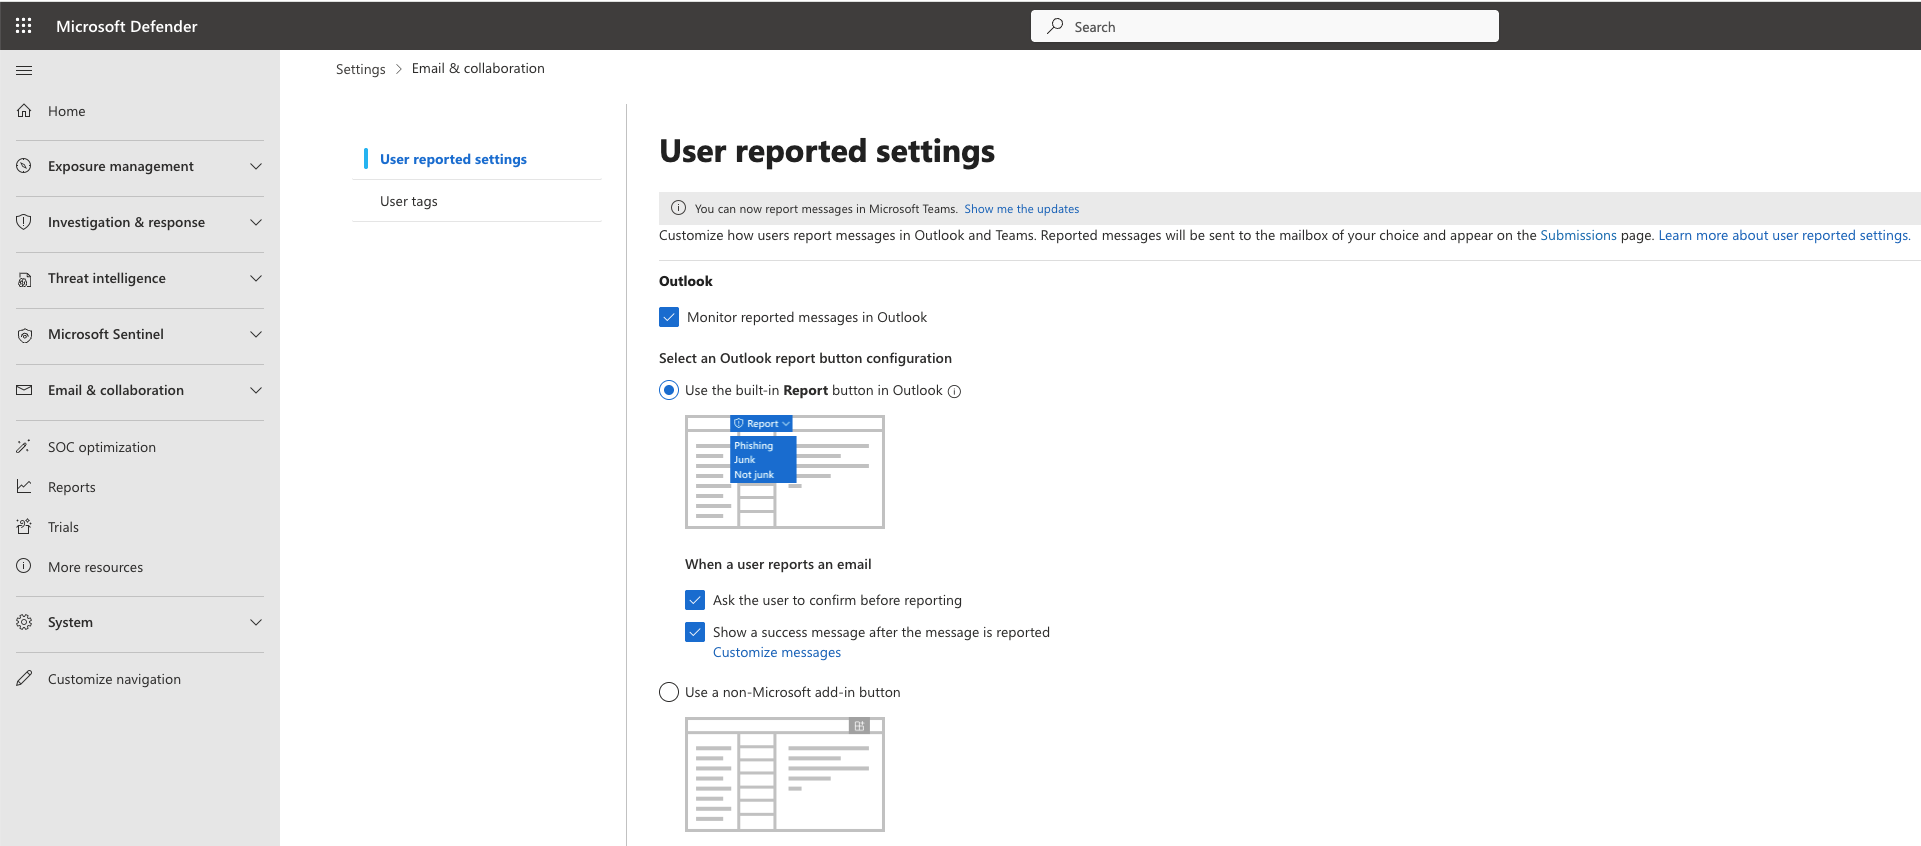
Task: Expand Email & collaboration chevron in sidebar
Action: coord(256,390)
